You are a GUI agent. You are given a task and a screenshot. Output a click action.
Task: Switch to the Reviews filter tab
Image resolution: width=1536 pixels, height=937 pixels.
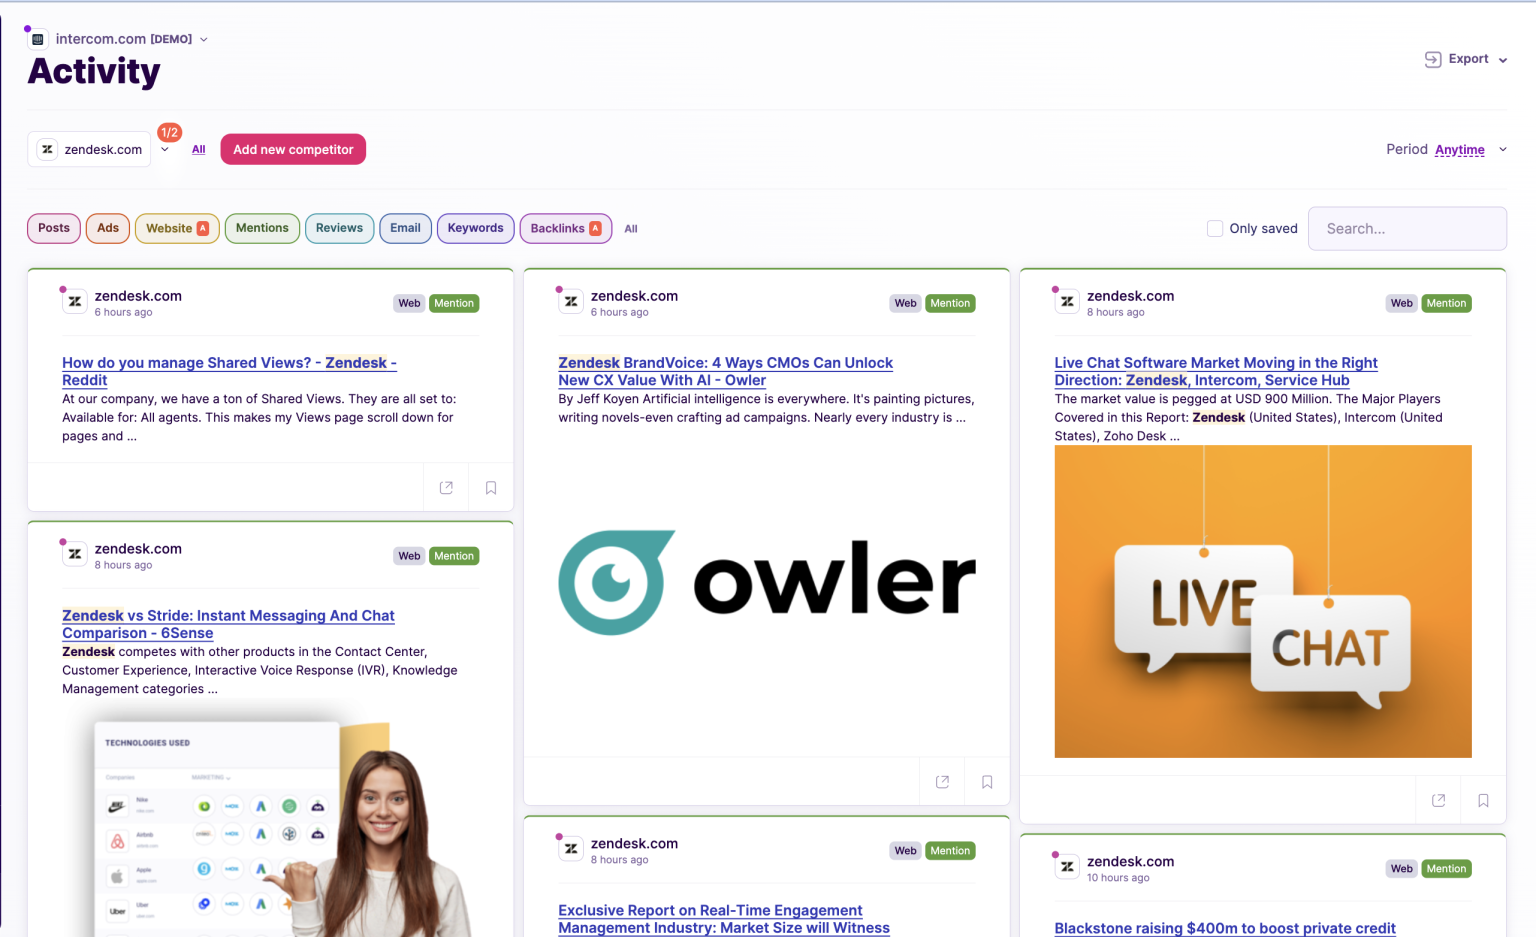(339, 228)
